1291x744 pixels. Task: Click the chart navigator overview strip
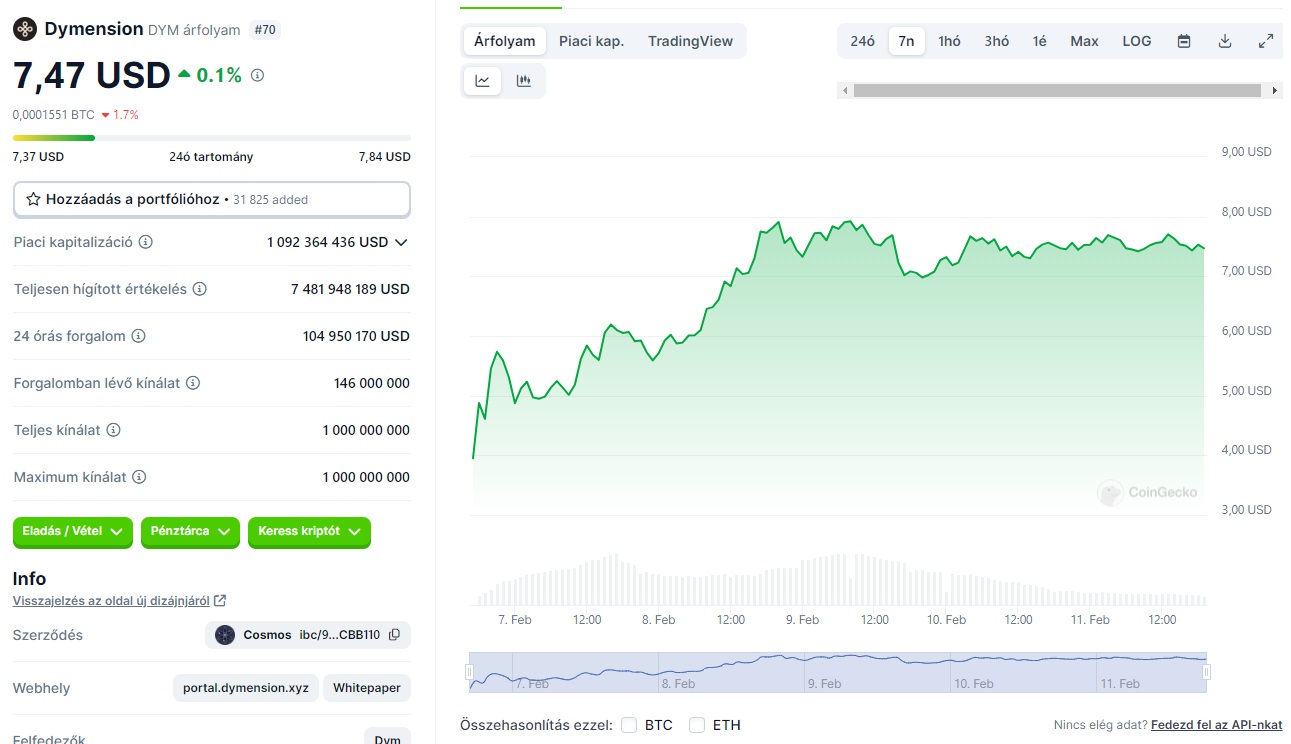838,672
